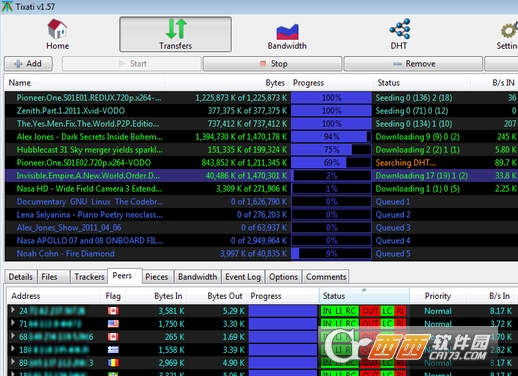Select Documentary GNU Linux The Codebr transfer

[x=261, y=202]
